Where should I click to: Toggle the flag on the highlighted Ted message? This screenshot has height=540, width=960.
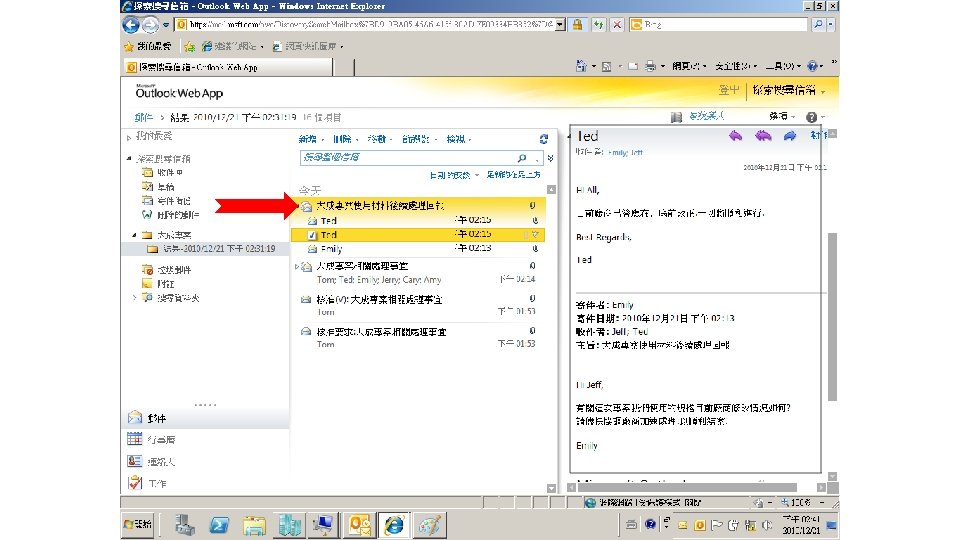point(535,234)
